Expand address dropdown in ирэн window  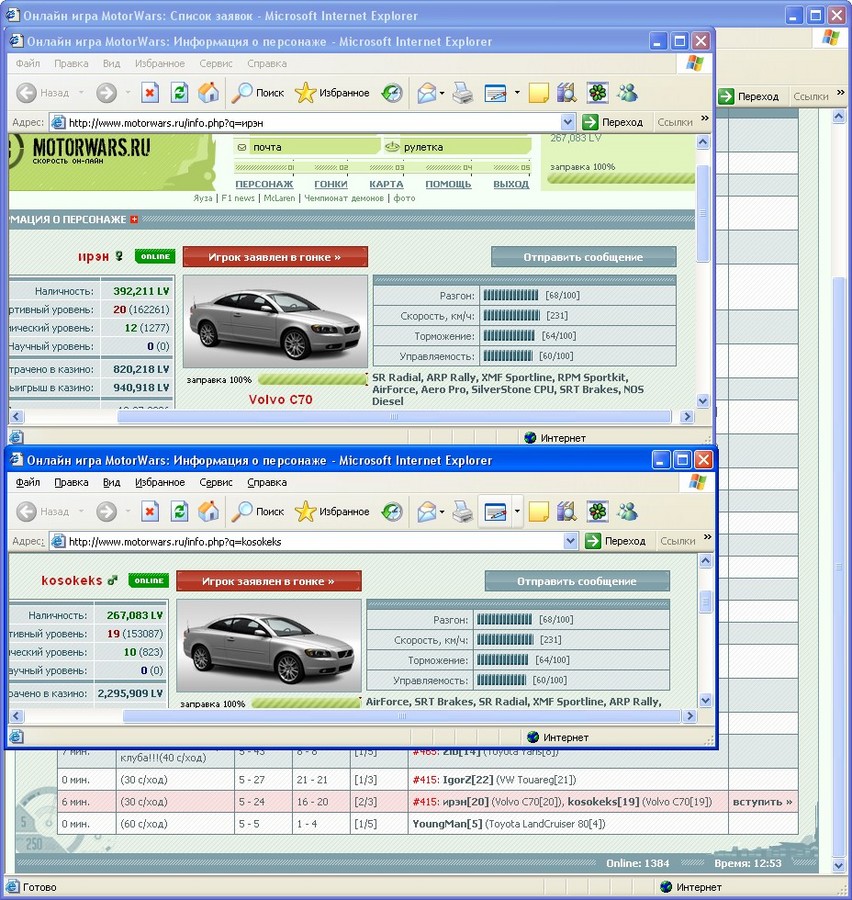tap(567, 122)
